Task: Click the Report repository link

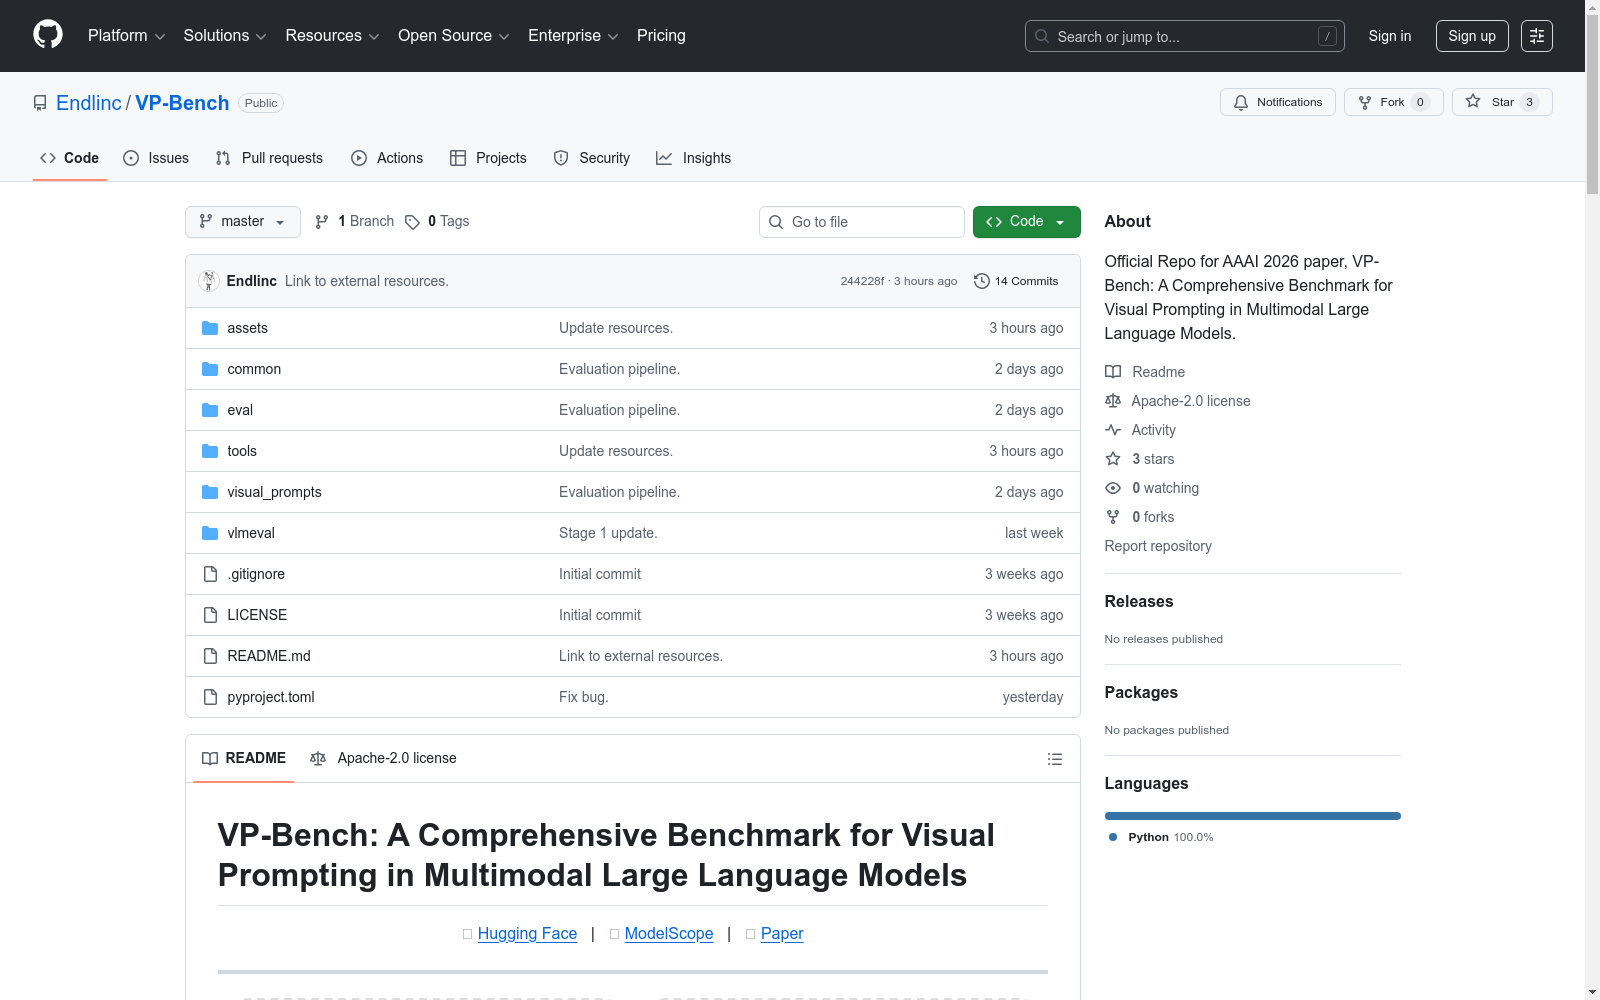Action: (1158, 546)
